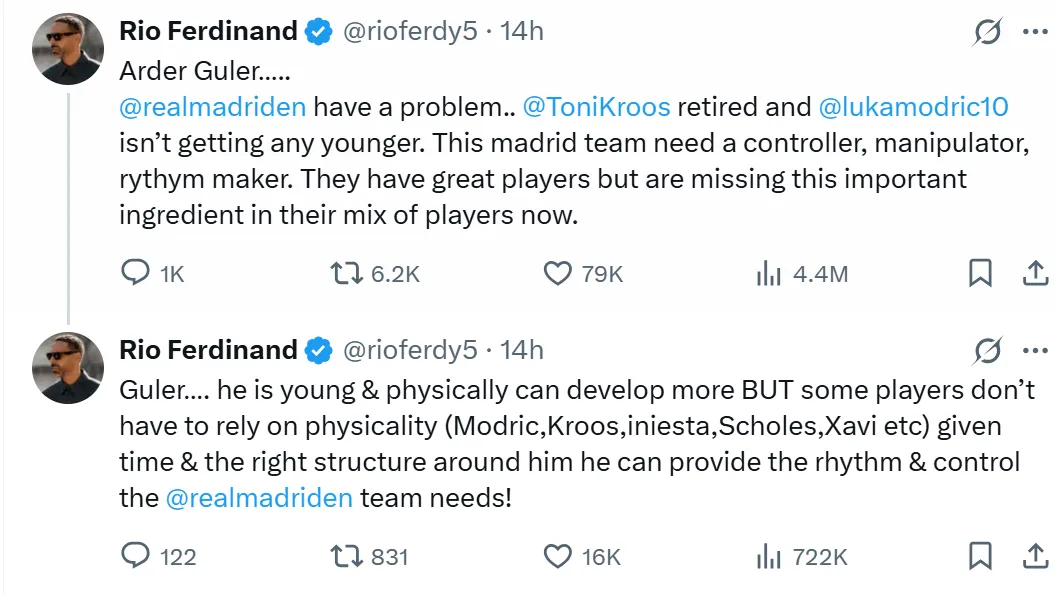
Task: Share the second tweet via upload icon
Action: tap(1035, 556)
